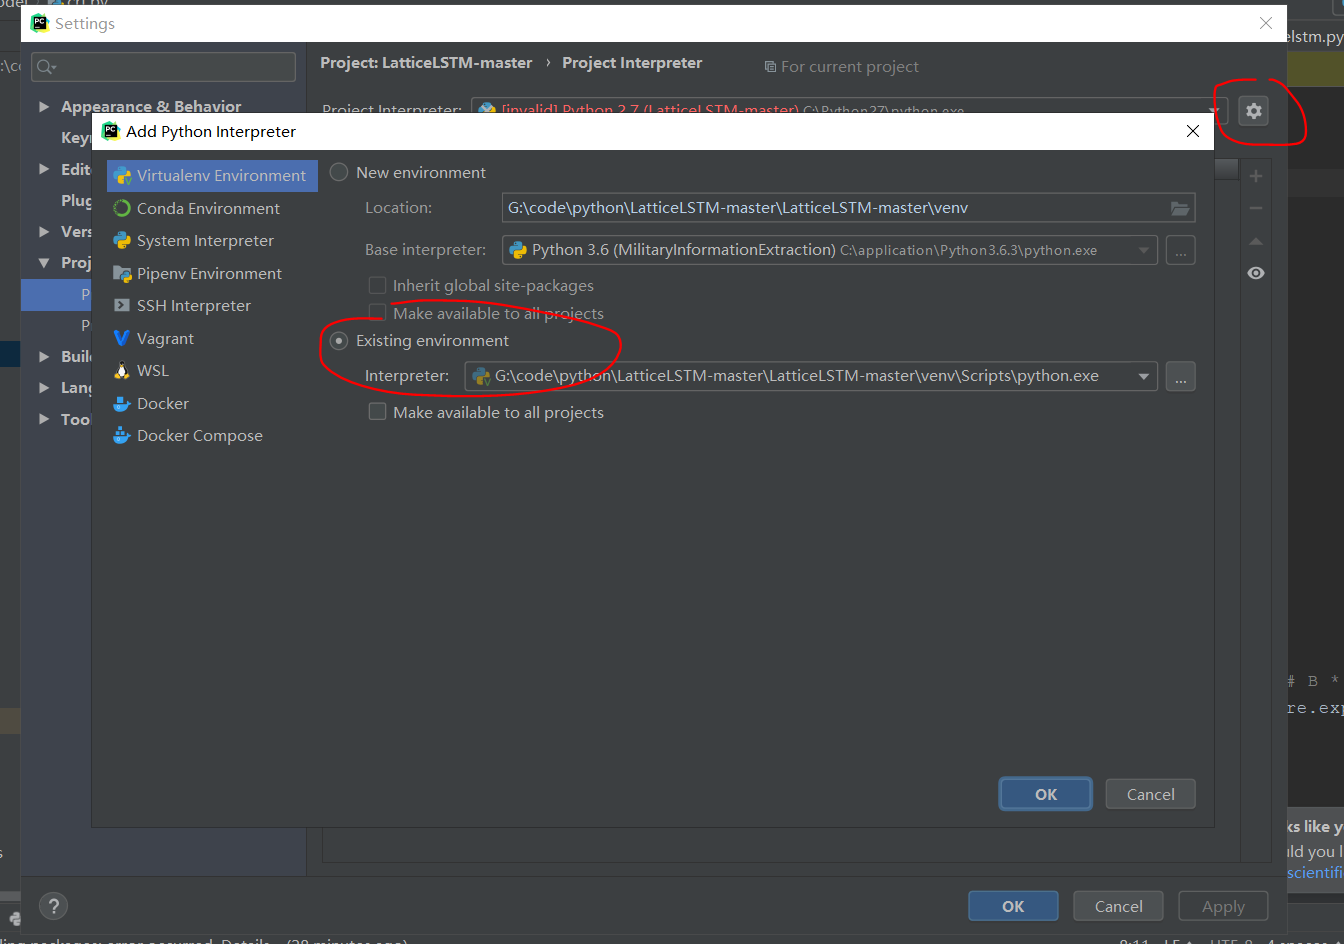
Task: Browse Location folder icon
Action: tap(1180, 208)
